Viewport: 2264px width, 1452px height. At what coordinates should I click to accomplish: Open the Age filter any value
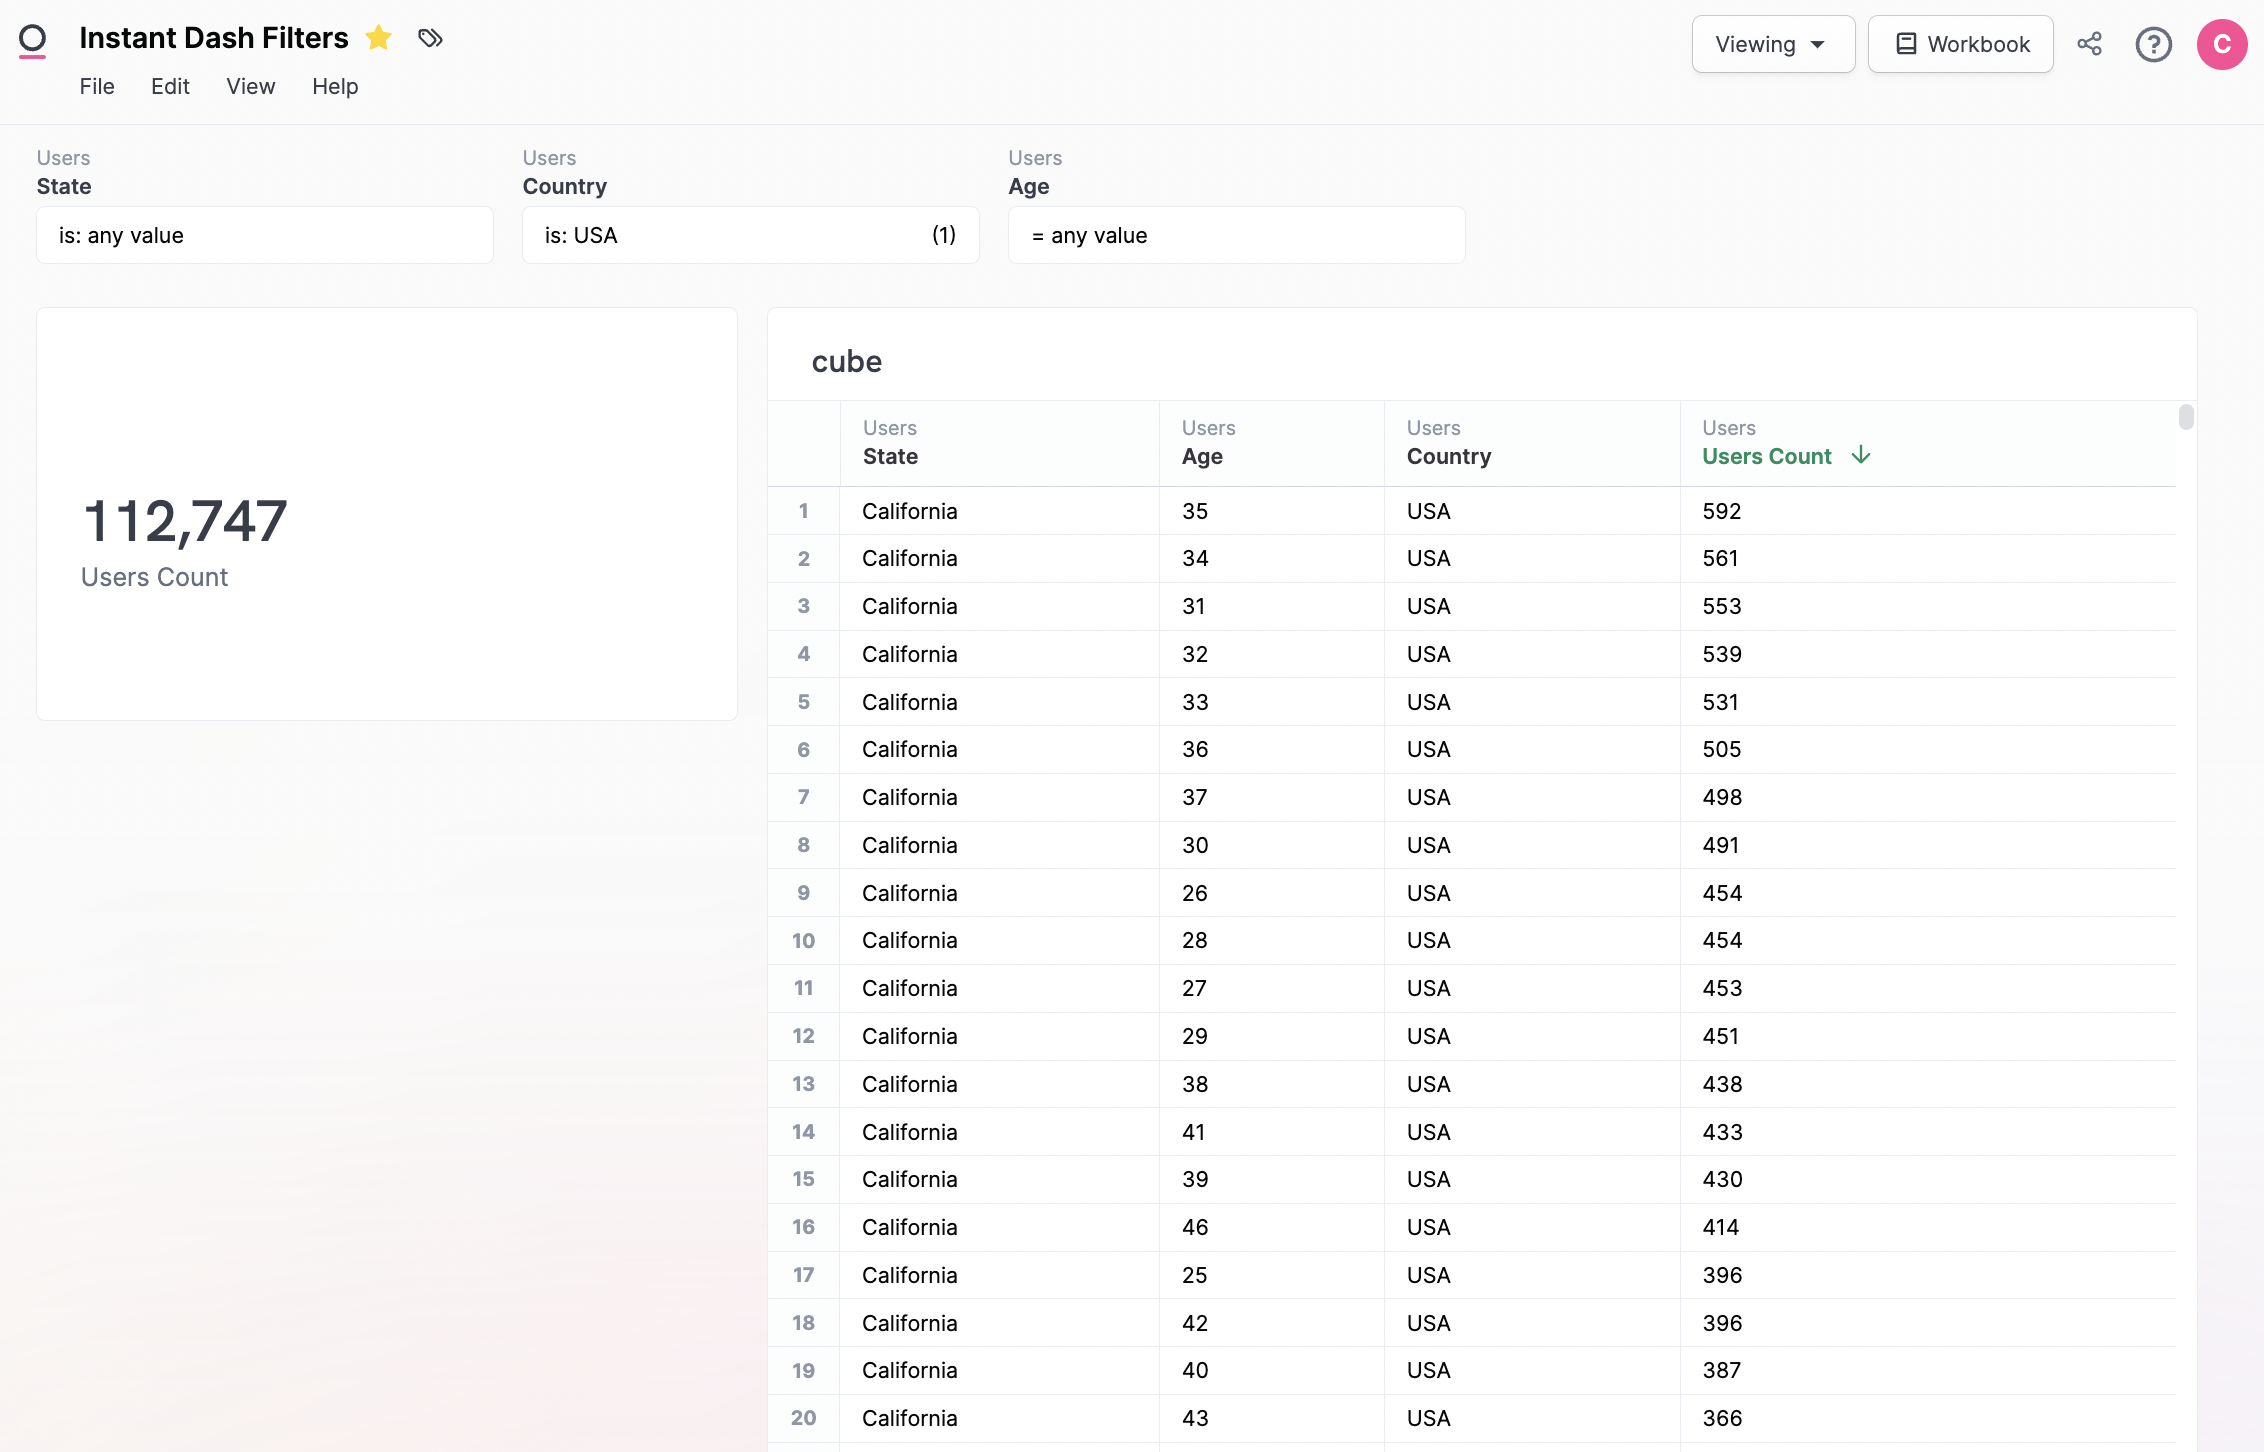point(1236,236)
